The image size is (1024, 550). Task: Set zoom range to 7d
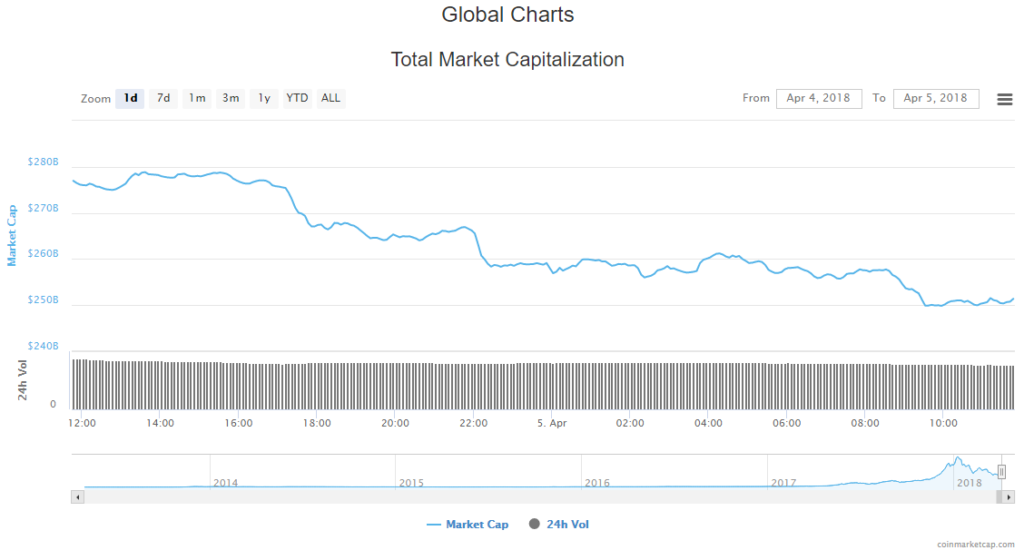tap(163, 98)
